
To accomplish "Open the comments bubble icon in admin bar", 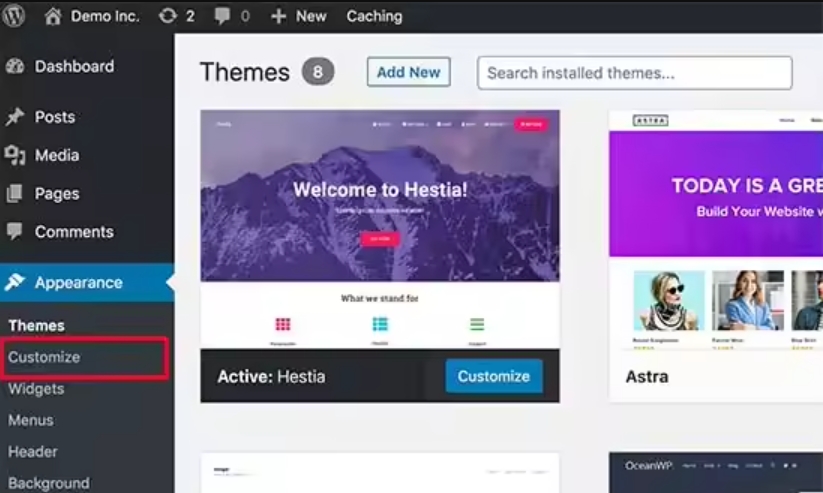I will pyautogui.click(x=222, y=16).
